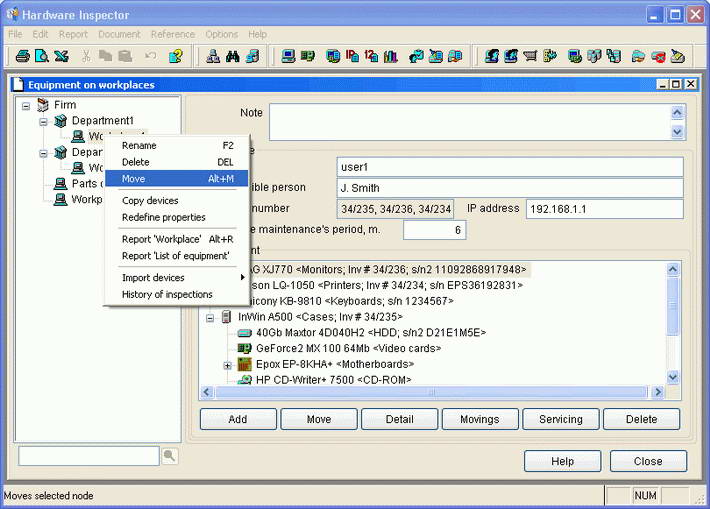Choose History of inspections menu entry
Image resolution: width=710 pixels, height=509 pixels.
pos(167,294)
